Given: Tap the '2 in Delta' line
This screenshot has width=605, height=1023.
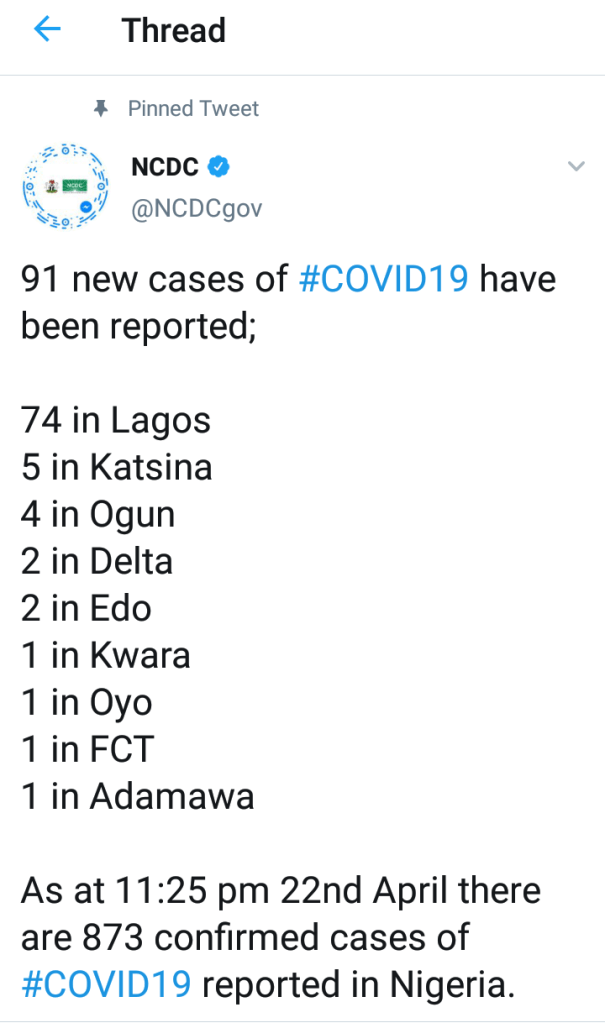Looking at the screenshot, I should point(97,562).
